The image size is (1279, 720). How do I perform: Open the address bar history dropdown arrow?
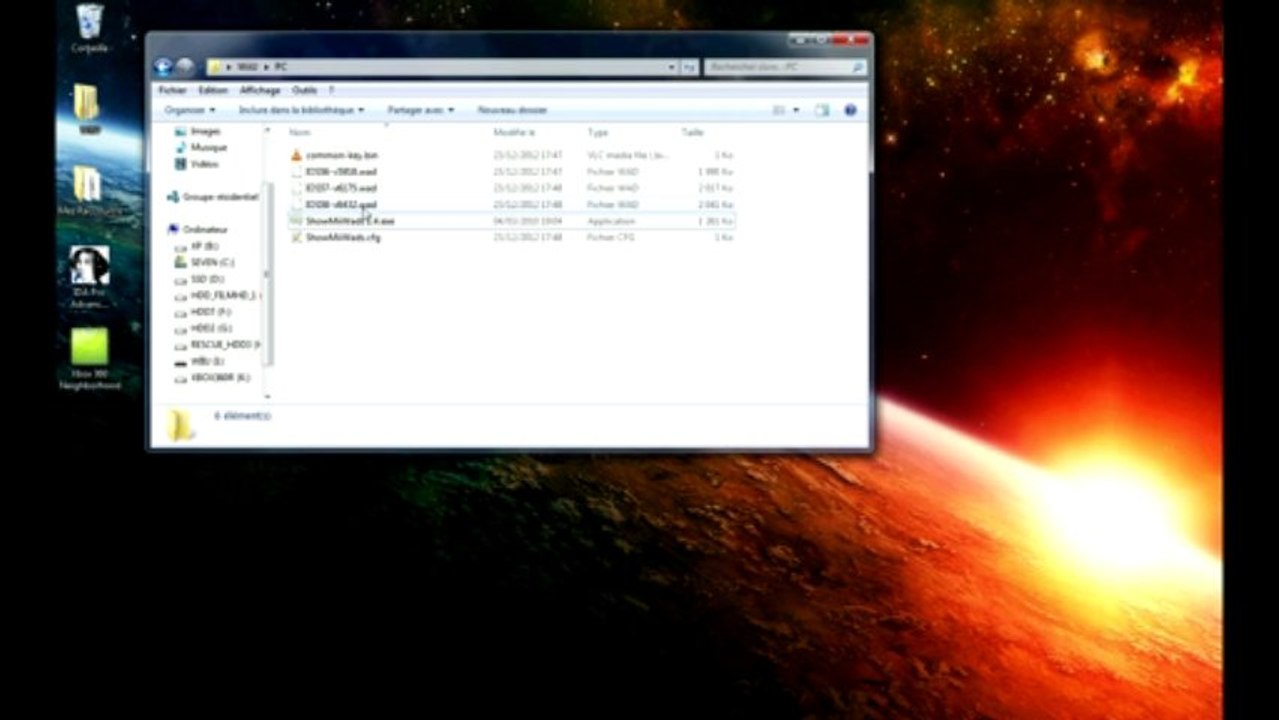(672, 67)
